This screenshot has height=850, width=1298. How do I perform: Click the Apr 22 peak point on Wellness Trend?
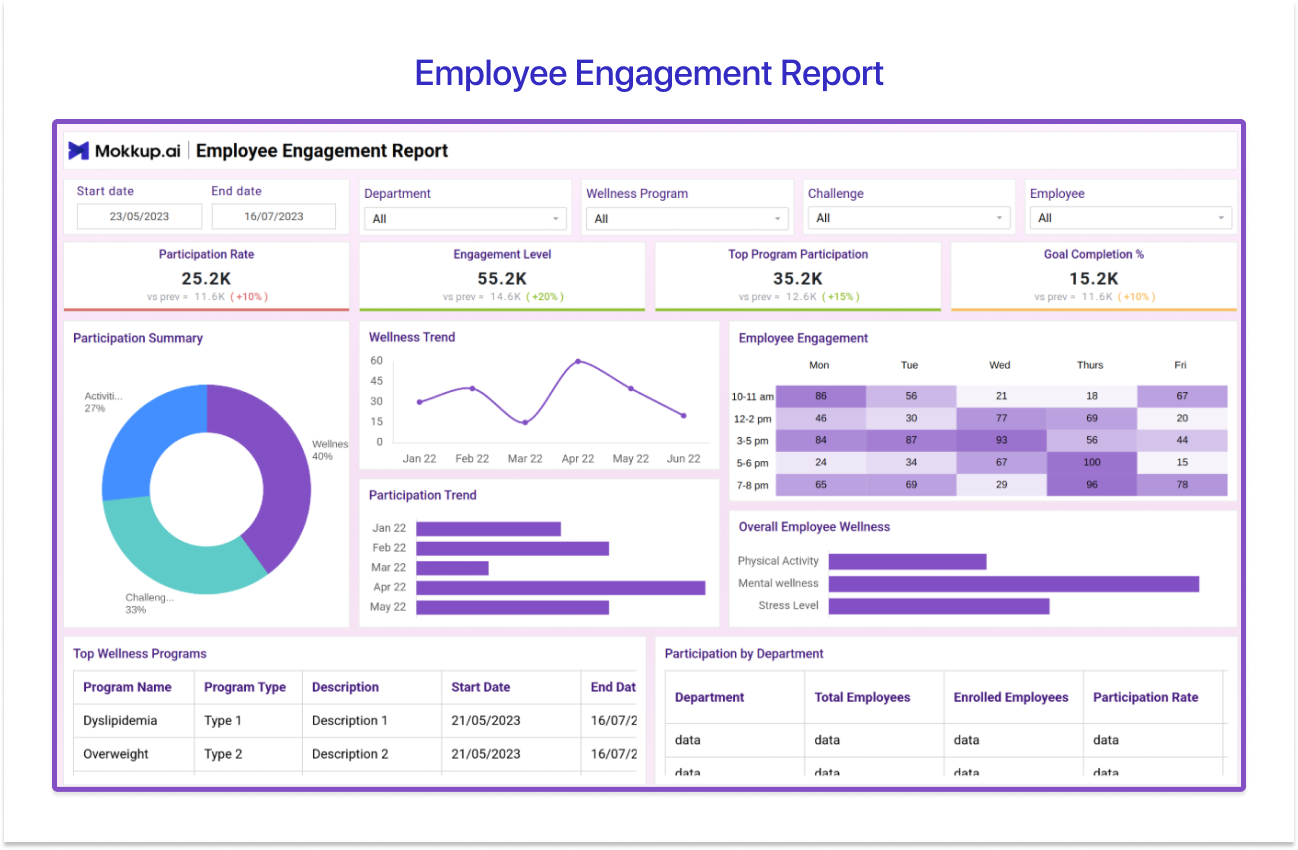click(578, 361)
